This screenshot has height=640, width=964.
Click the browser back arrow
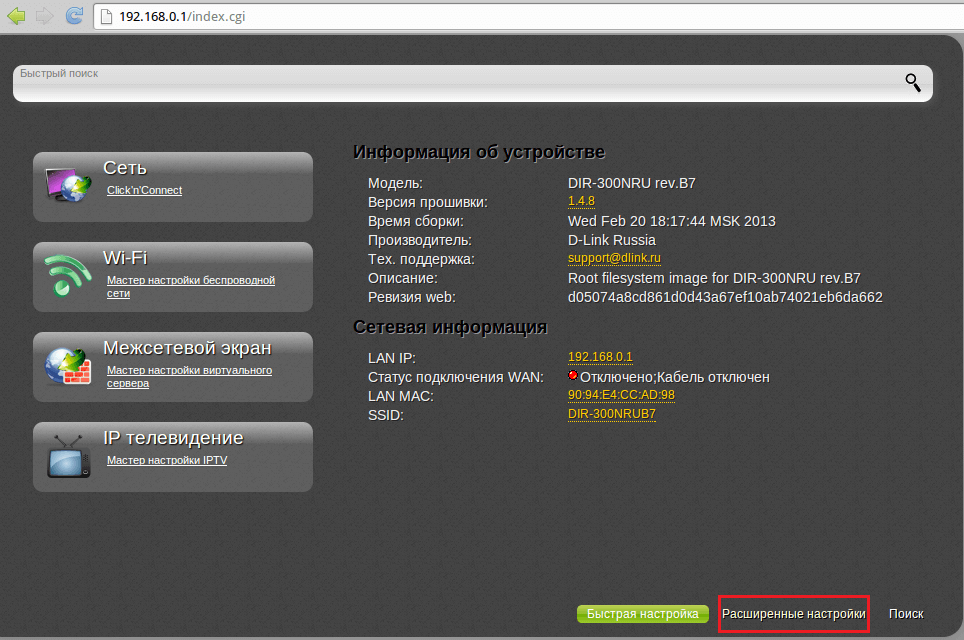pos(17,16)
